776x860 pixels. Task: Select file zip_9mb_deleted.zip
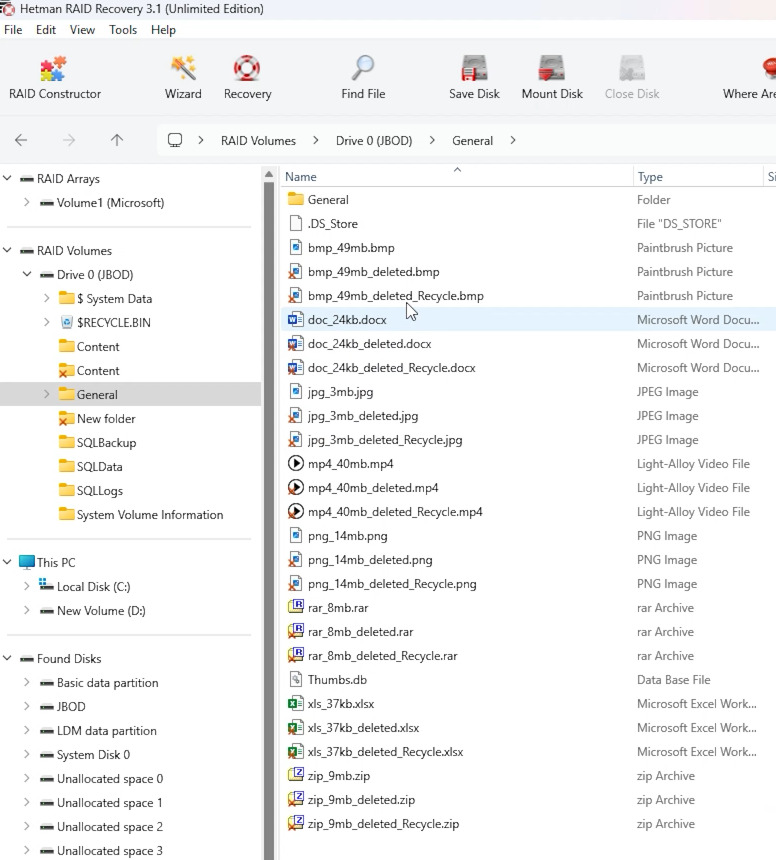pyautogui.click(x=361, y=800)
